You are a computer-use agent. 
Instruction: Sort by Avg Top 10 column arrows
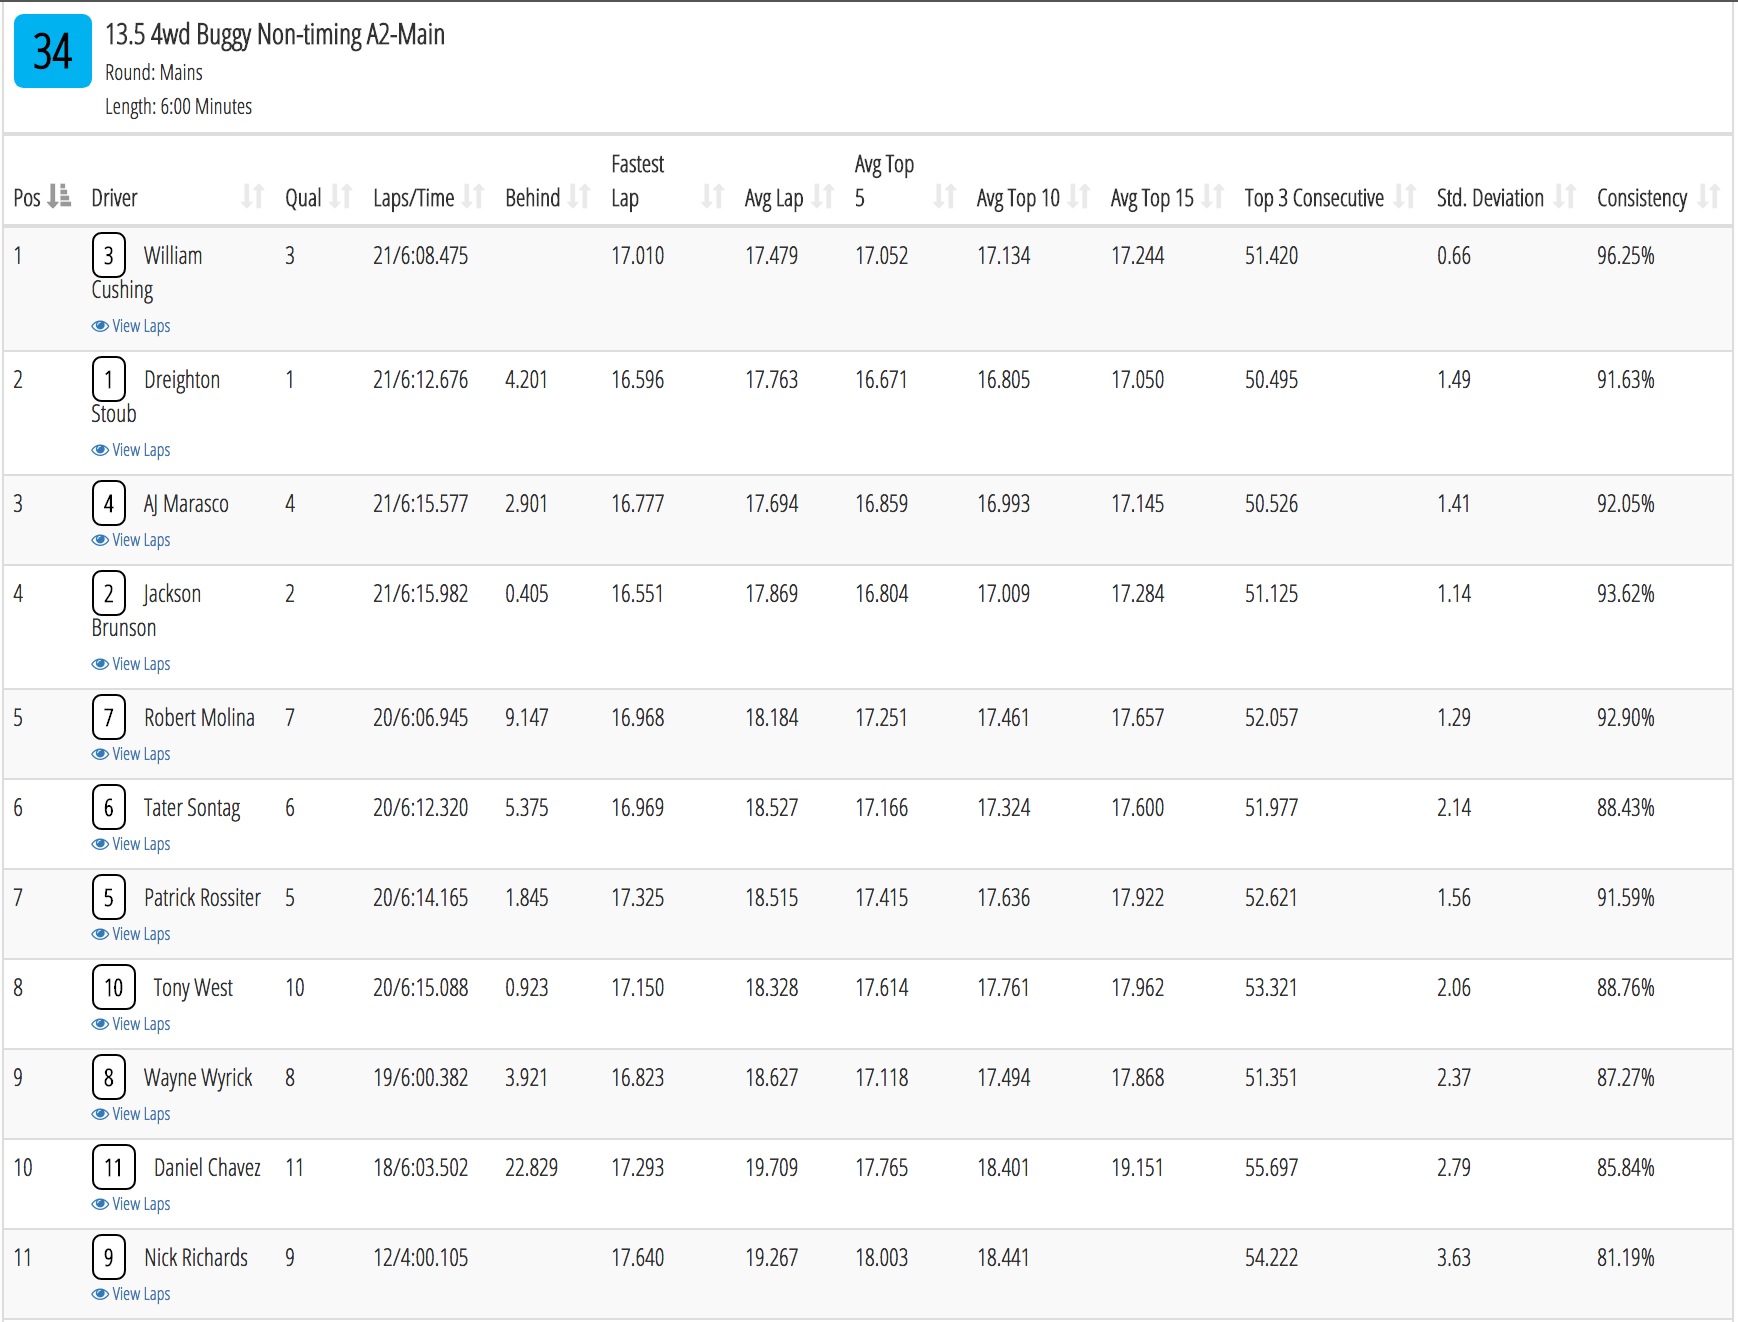click(x=1078, y=197)
